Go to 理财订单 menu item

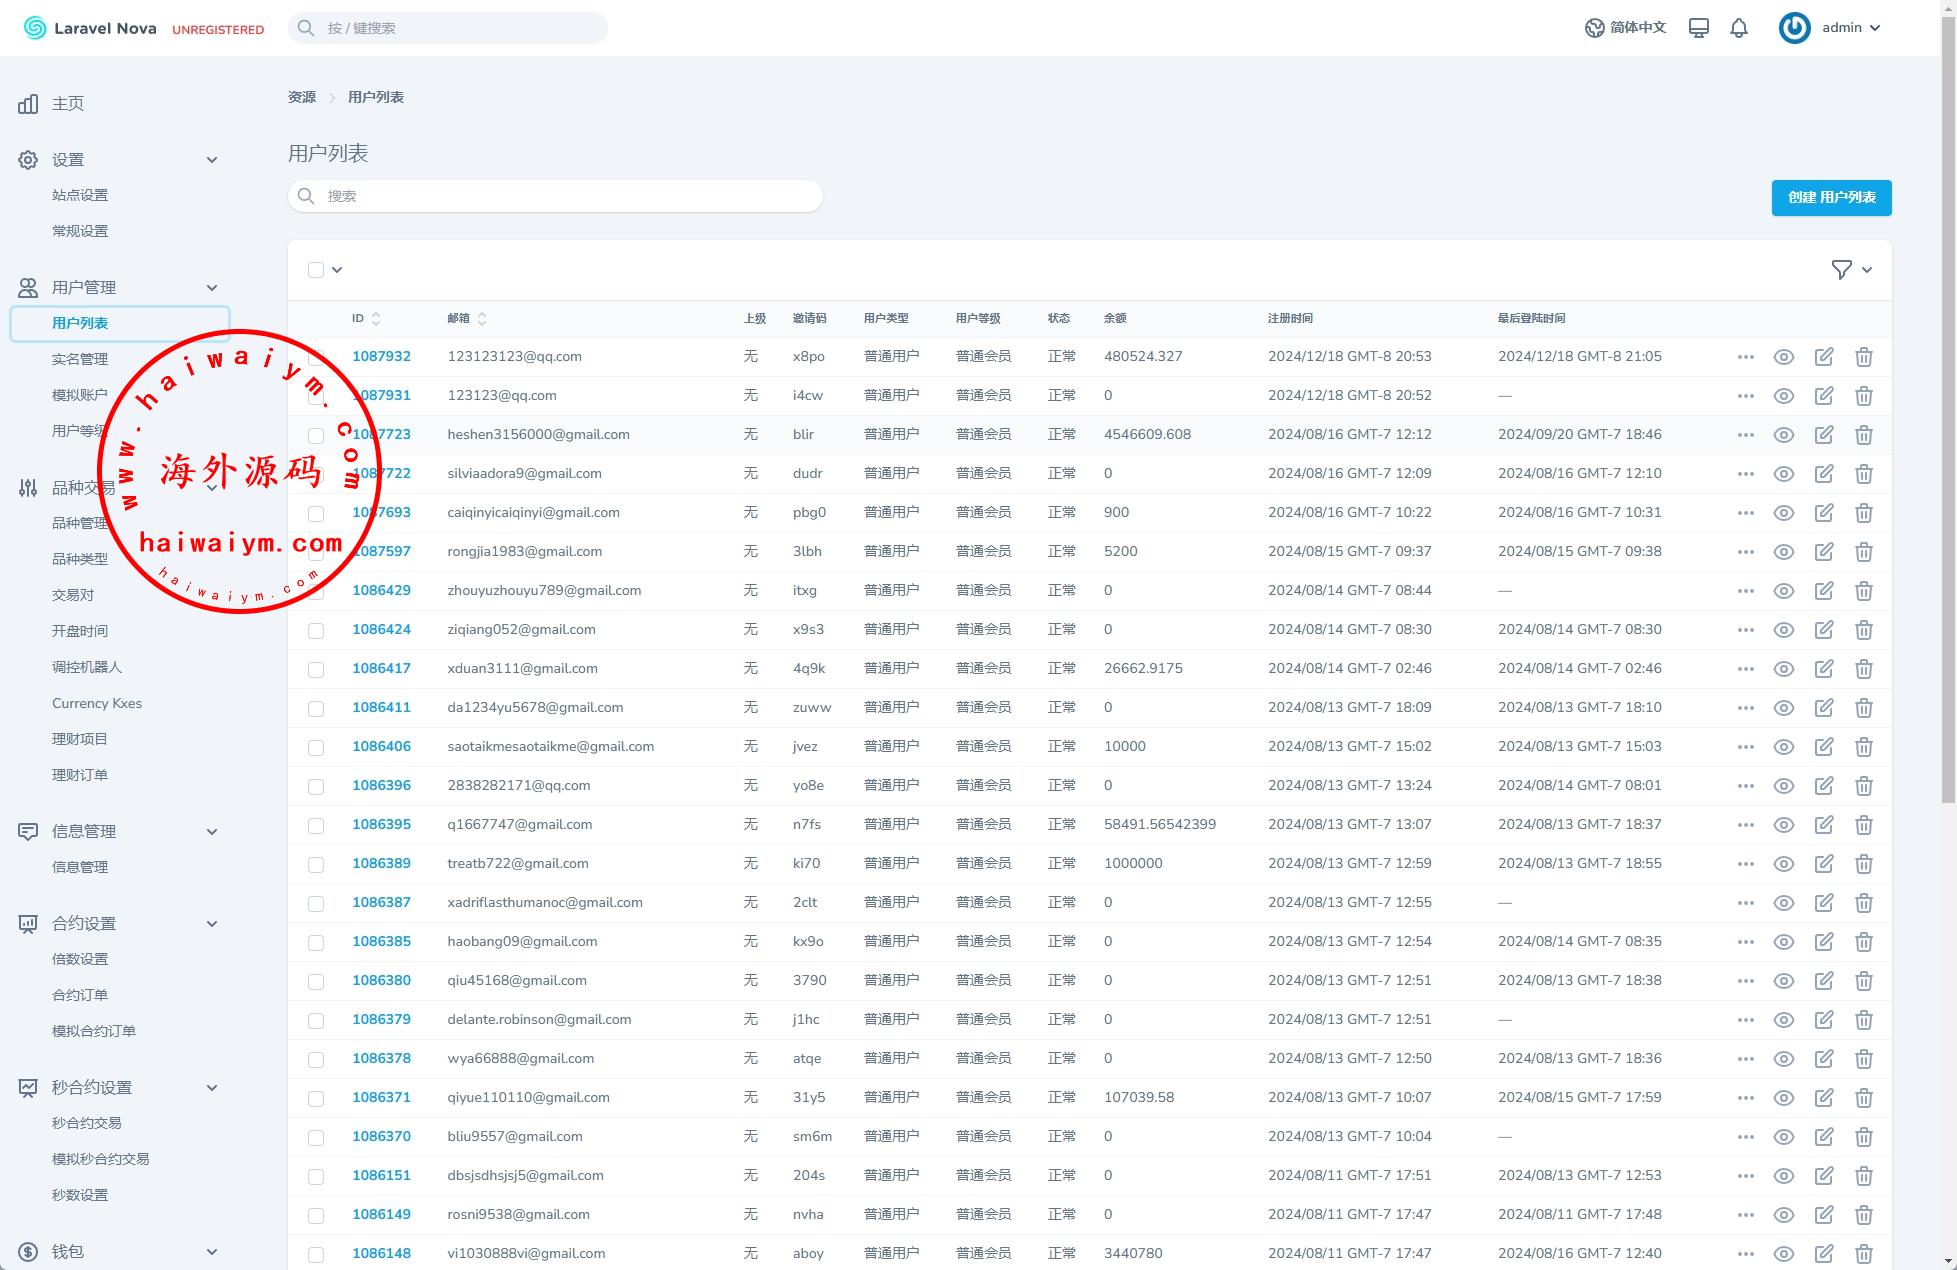coord(80,775)
